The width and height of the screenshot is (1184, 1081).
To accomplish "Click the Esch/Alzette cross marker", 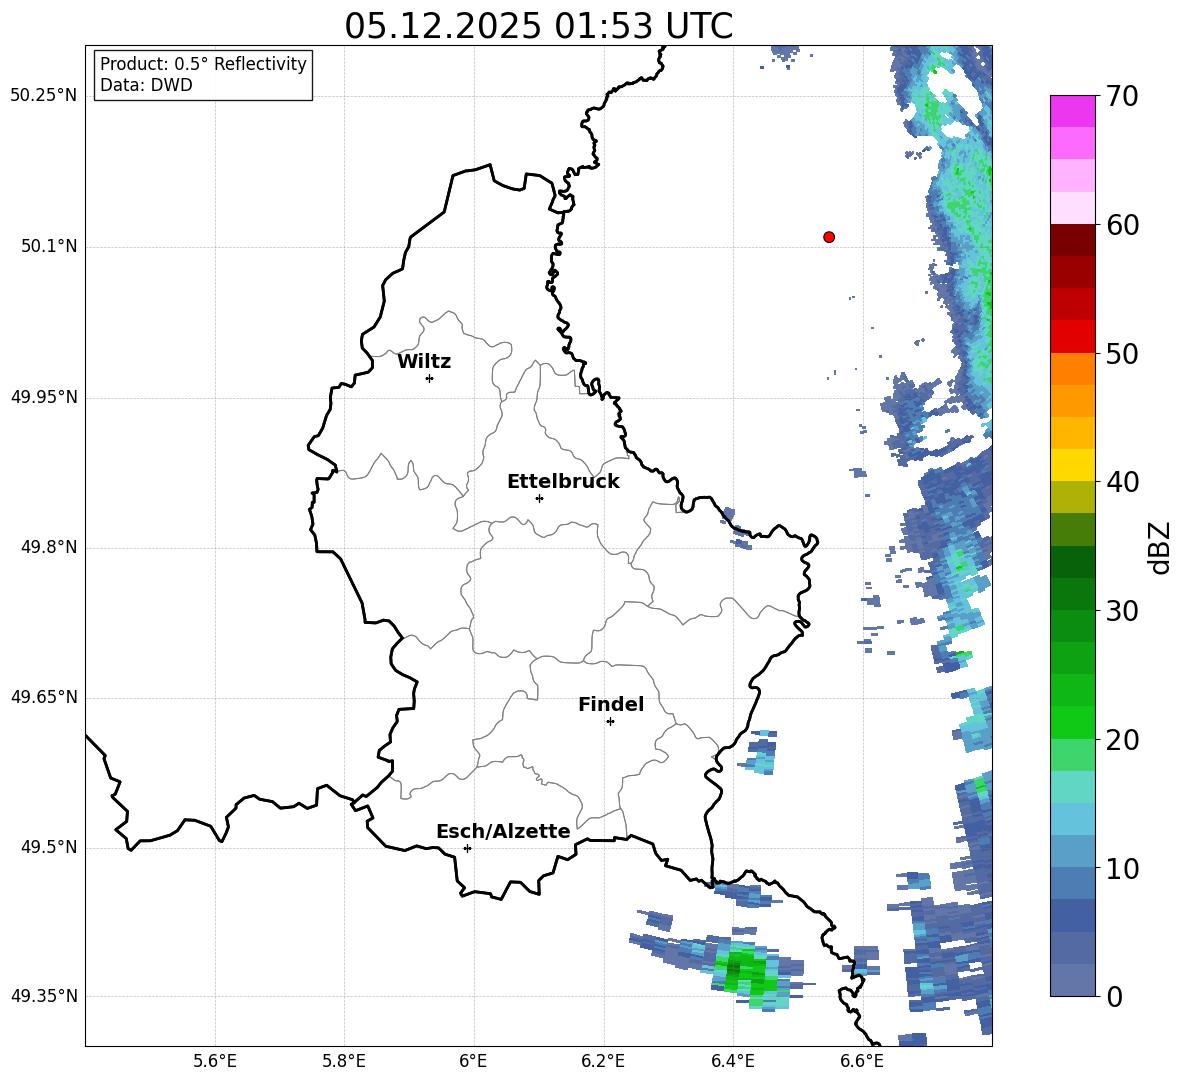I will pyautogui.click(x=467, y=848).
